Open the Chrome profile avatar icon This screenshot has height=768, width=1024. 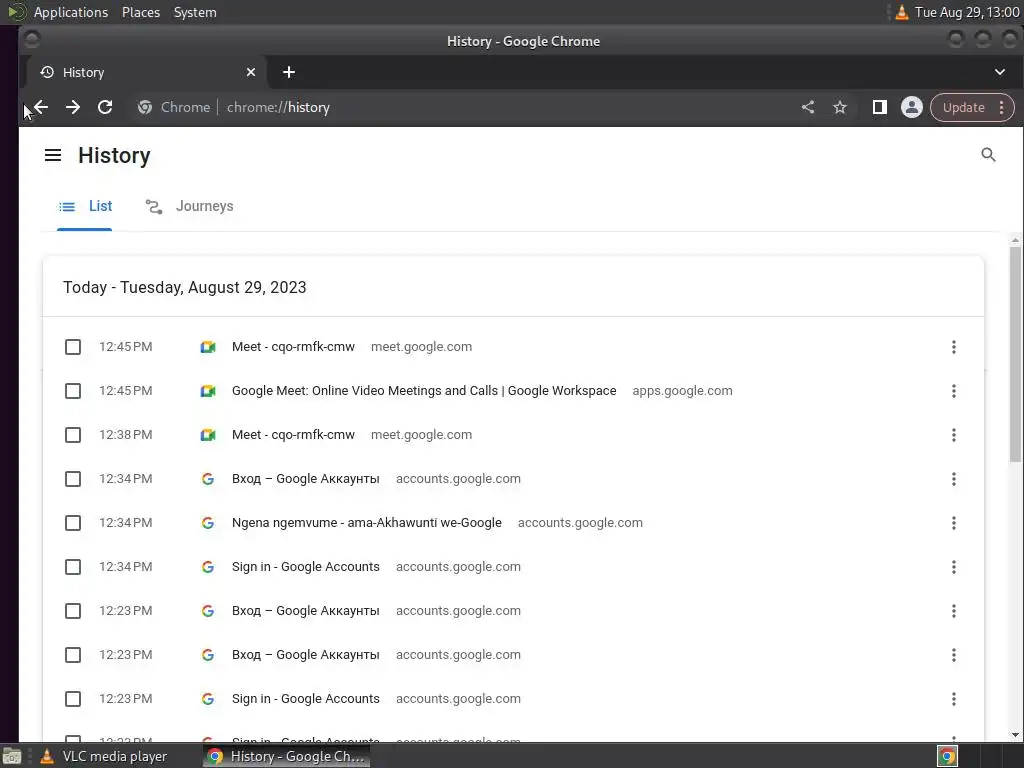click(x=911, y=107)
